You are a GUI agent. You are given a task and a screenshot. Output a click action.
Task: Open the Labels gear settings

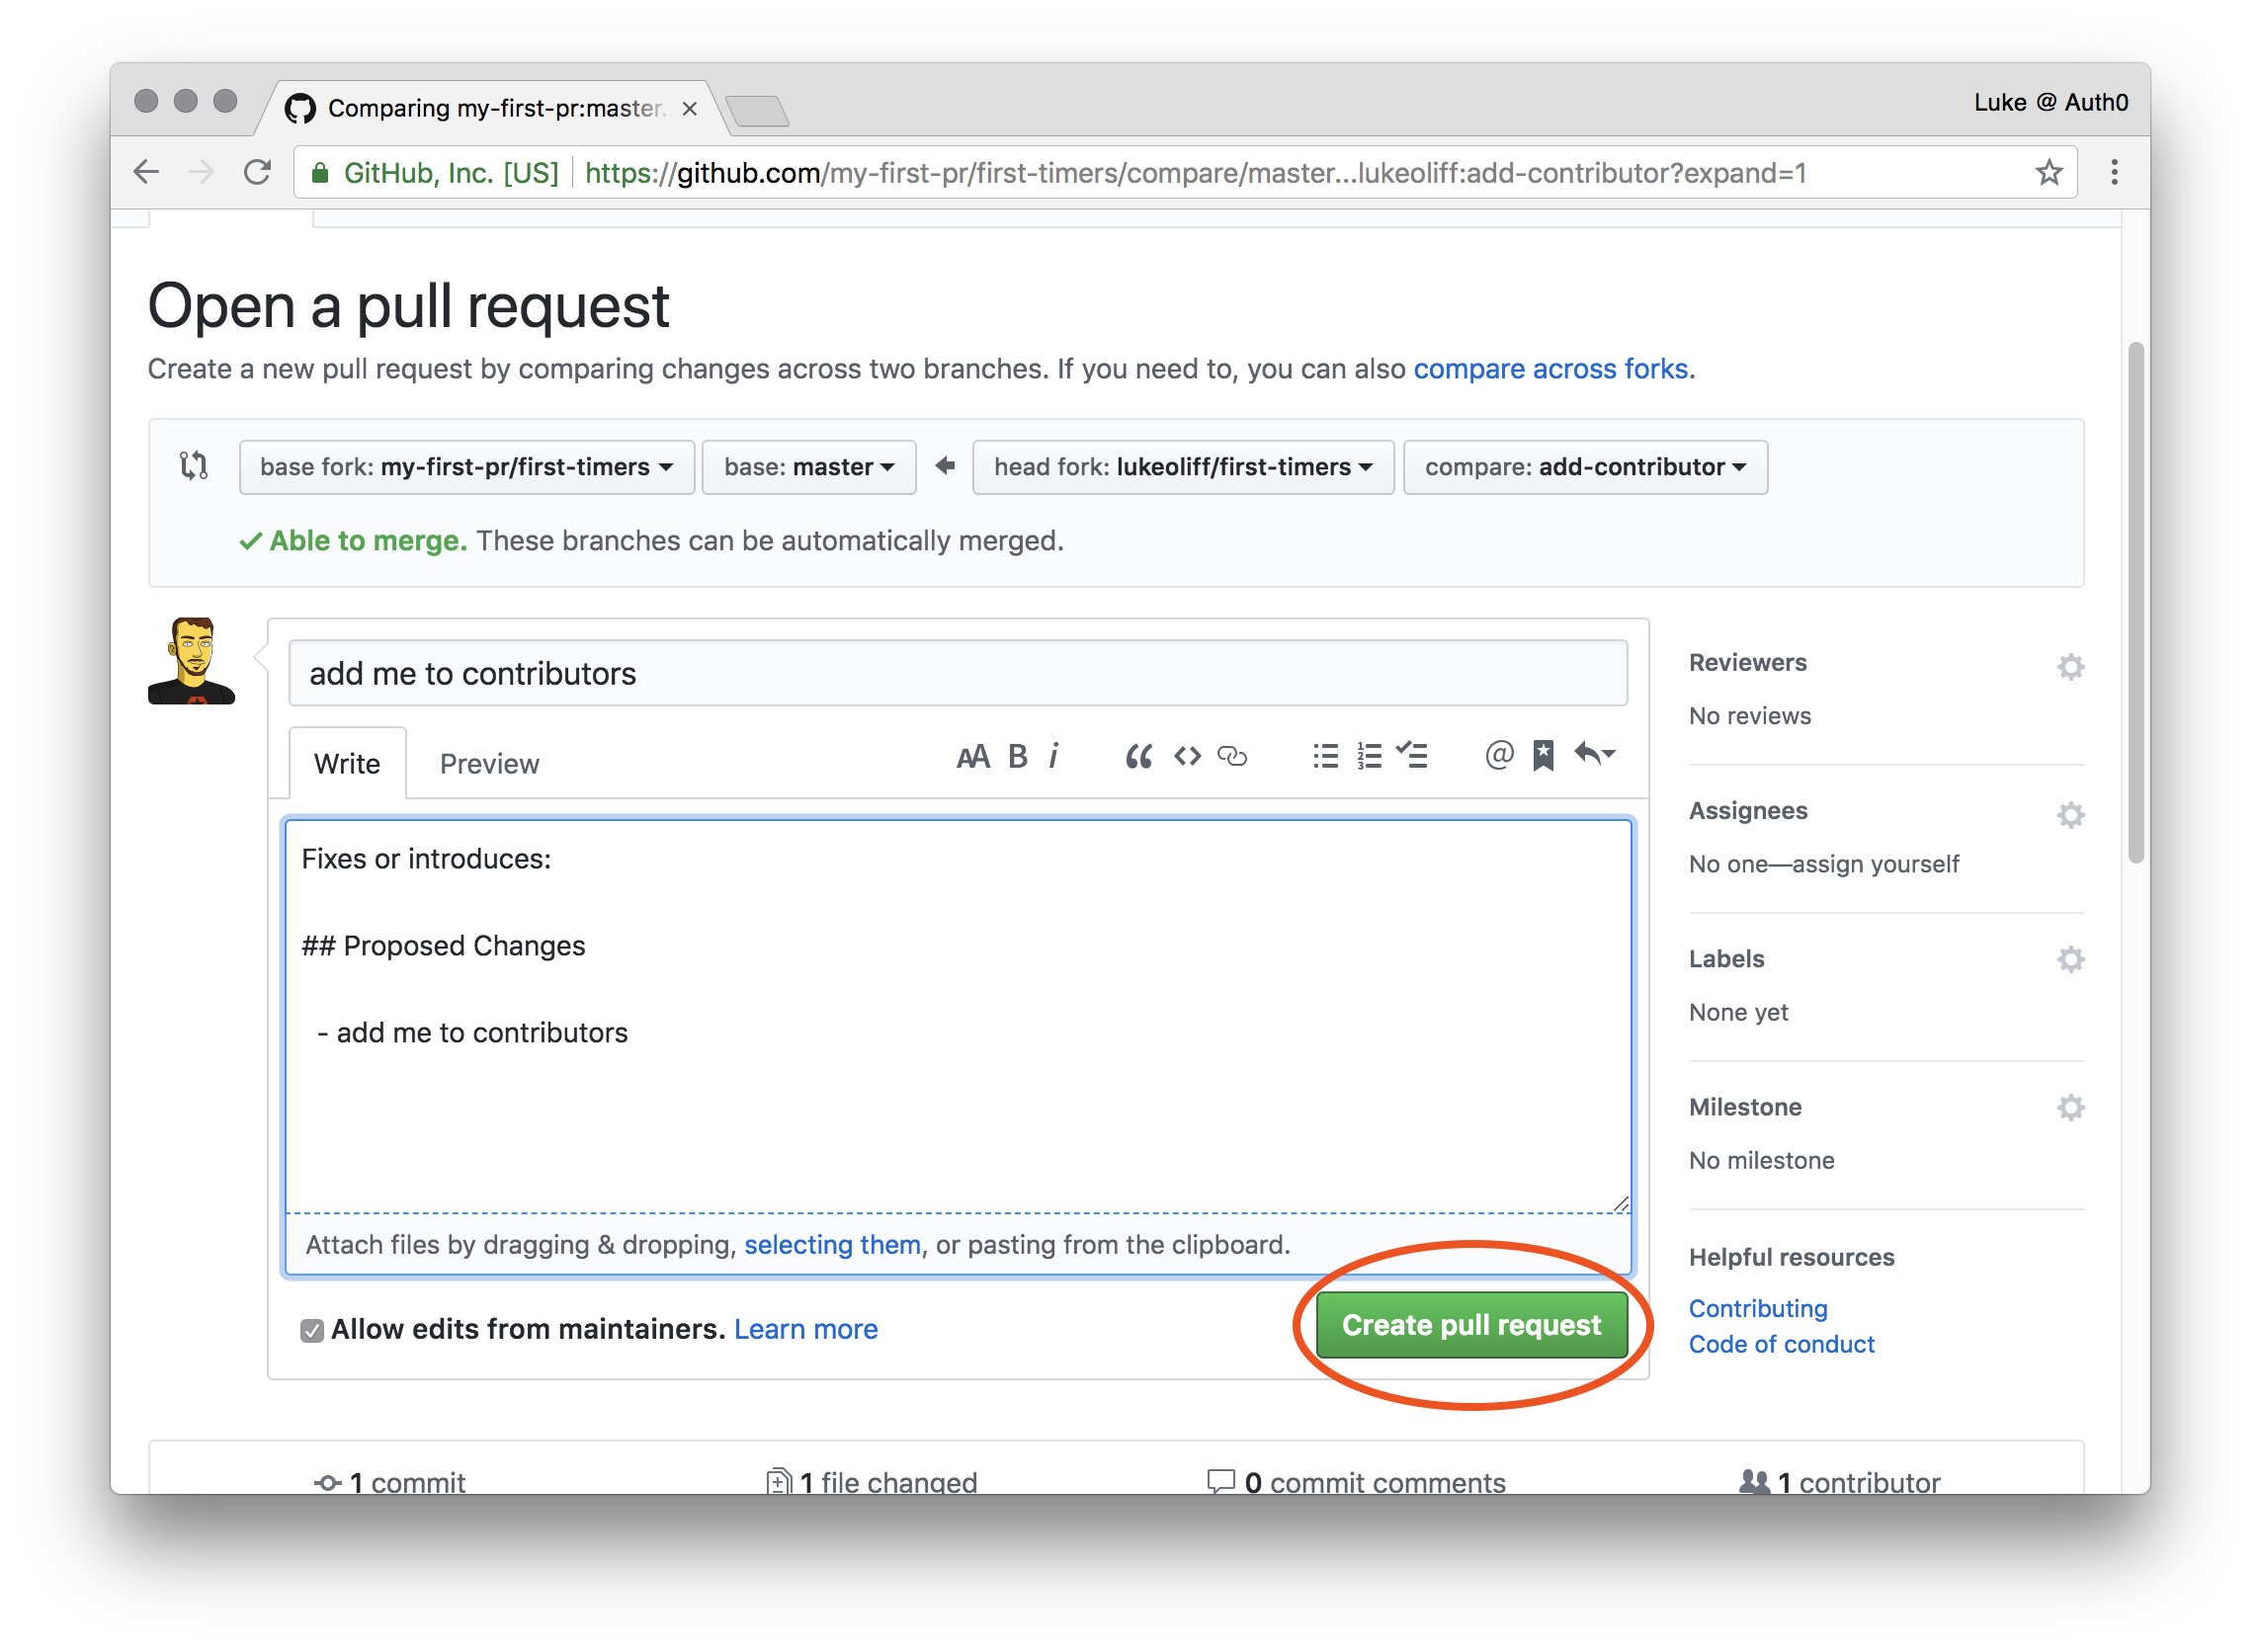(2070, 960)
